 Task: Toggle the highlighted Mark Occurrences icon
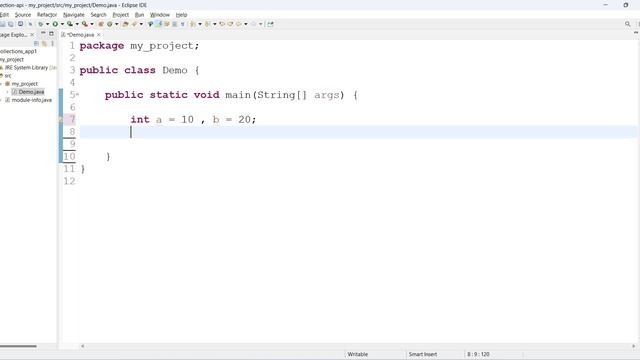158,24
